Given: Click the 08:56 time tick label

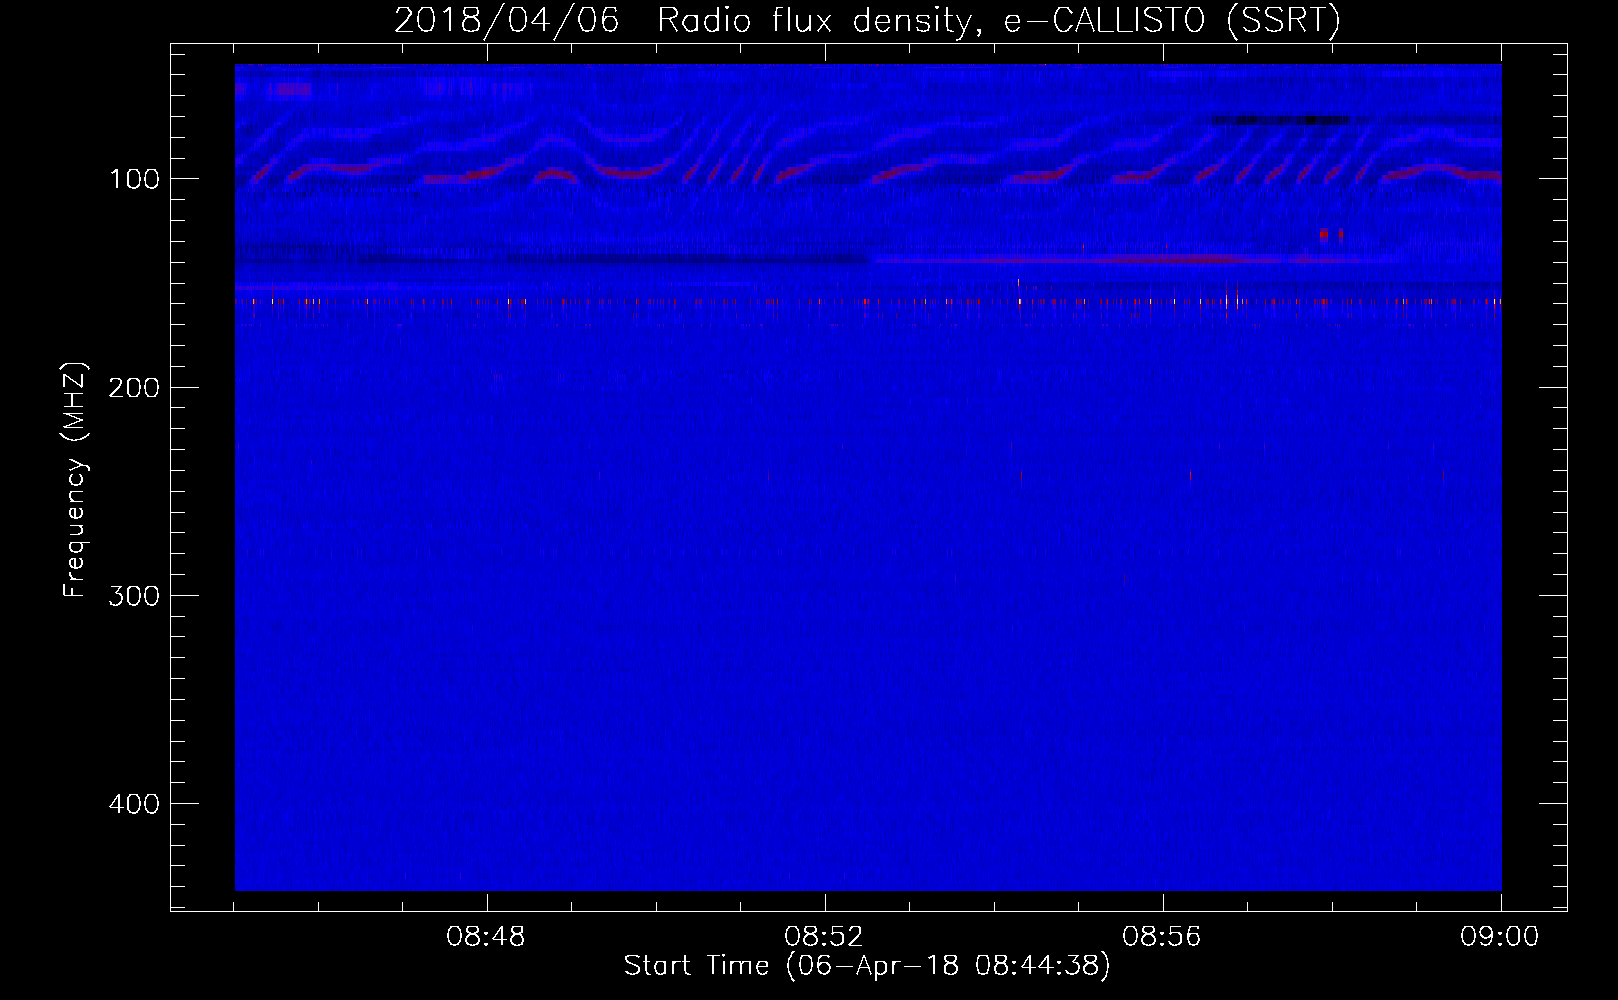Looking at the screenshot, I should coord(1162,937).
